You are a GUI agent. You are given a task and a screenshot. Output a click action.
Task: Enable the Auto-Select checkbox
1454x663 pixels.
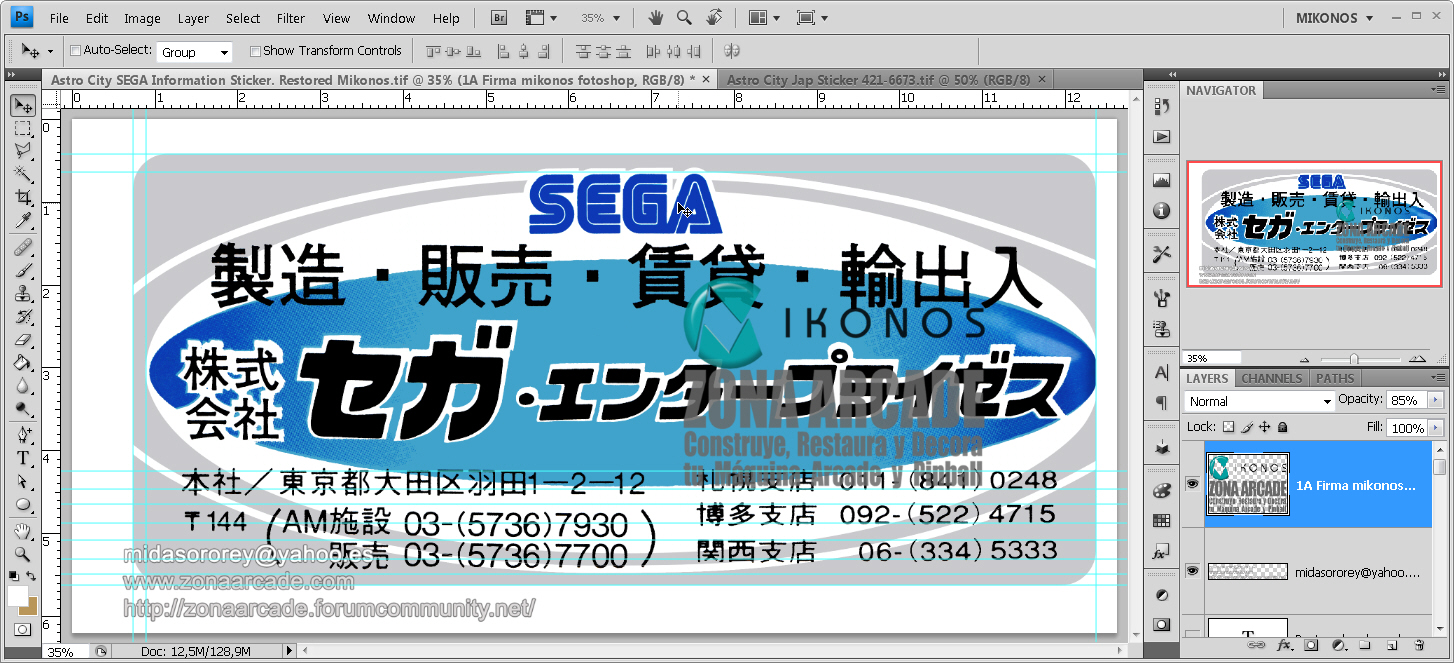(75, 50)
